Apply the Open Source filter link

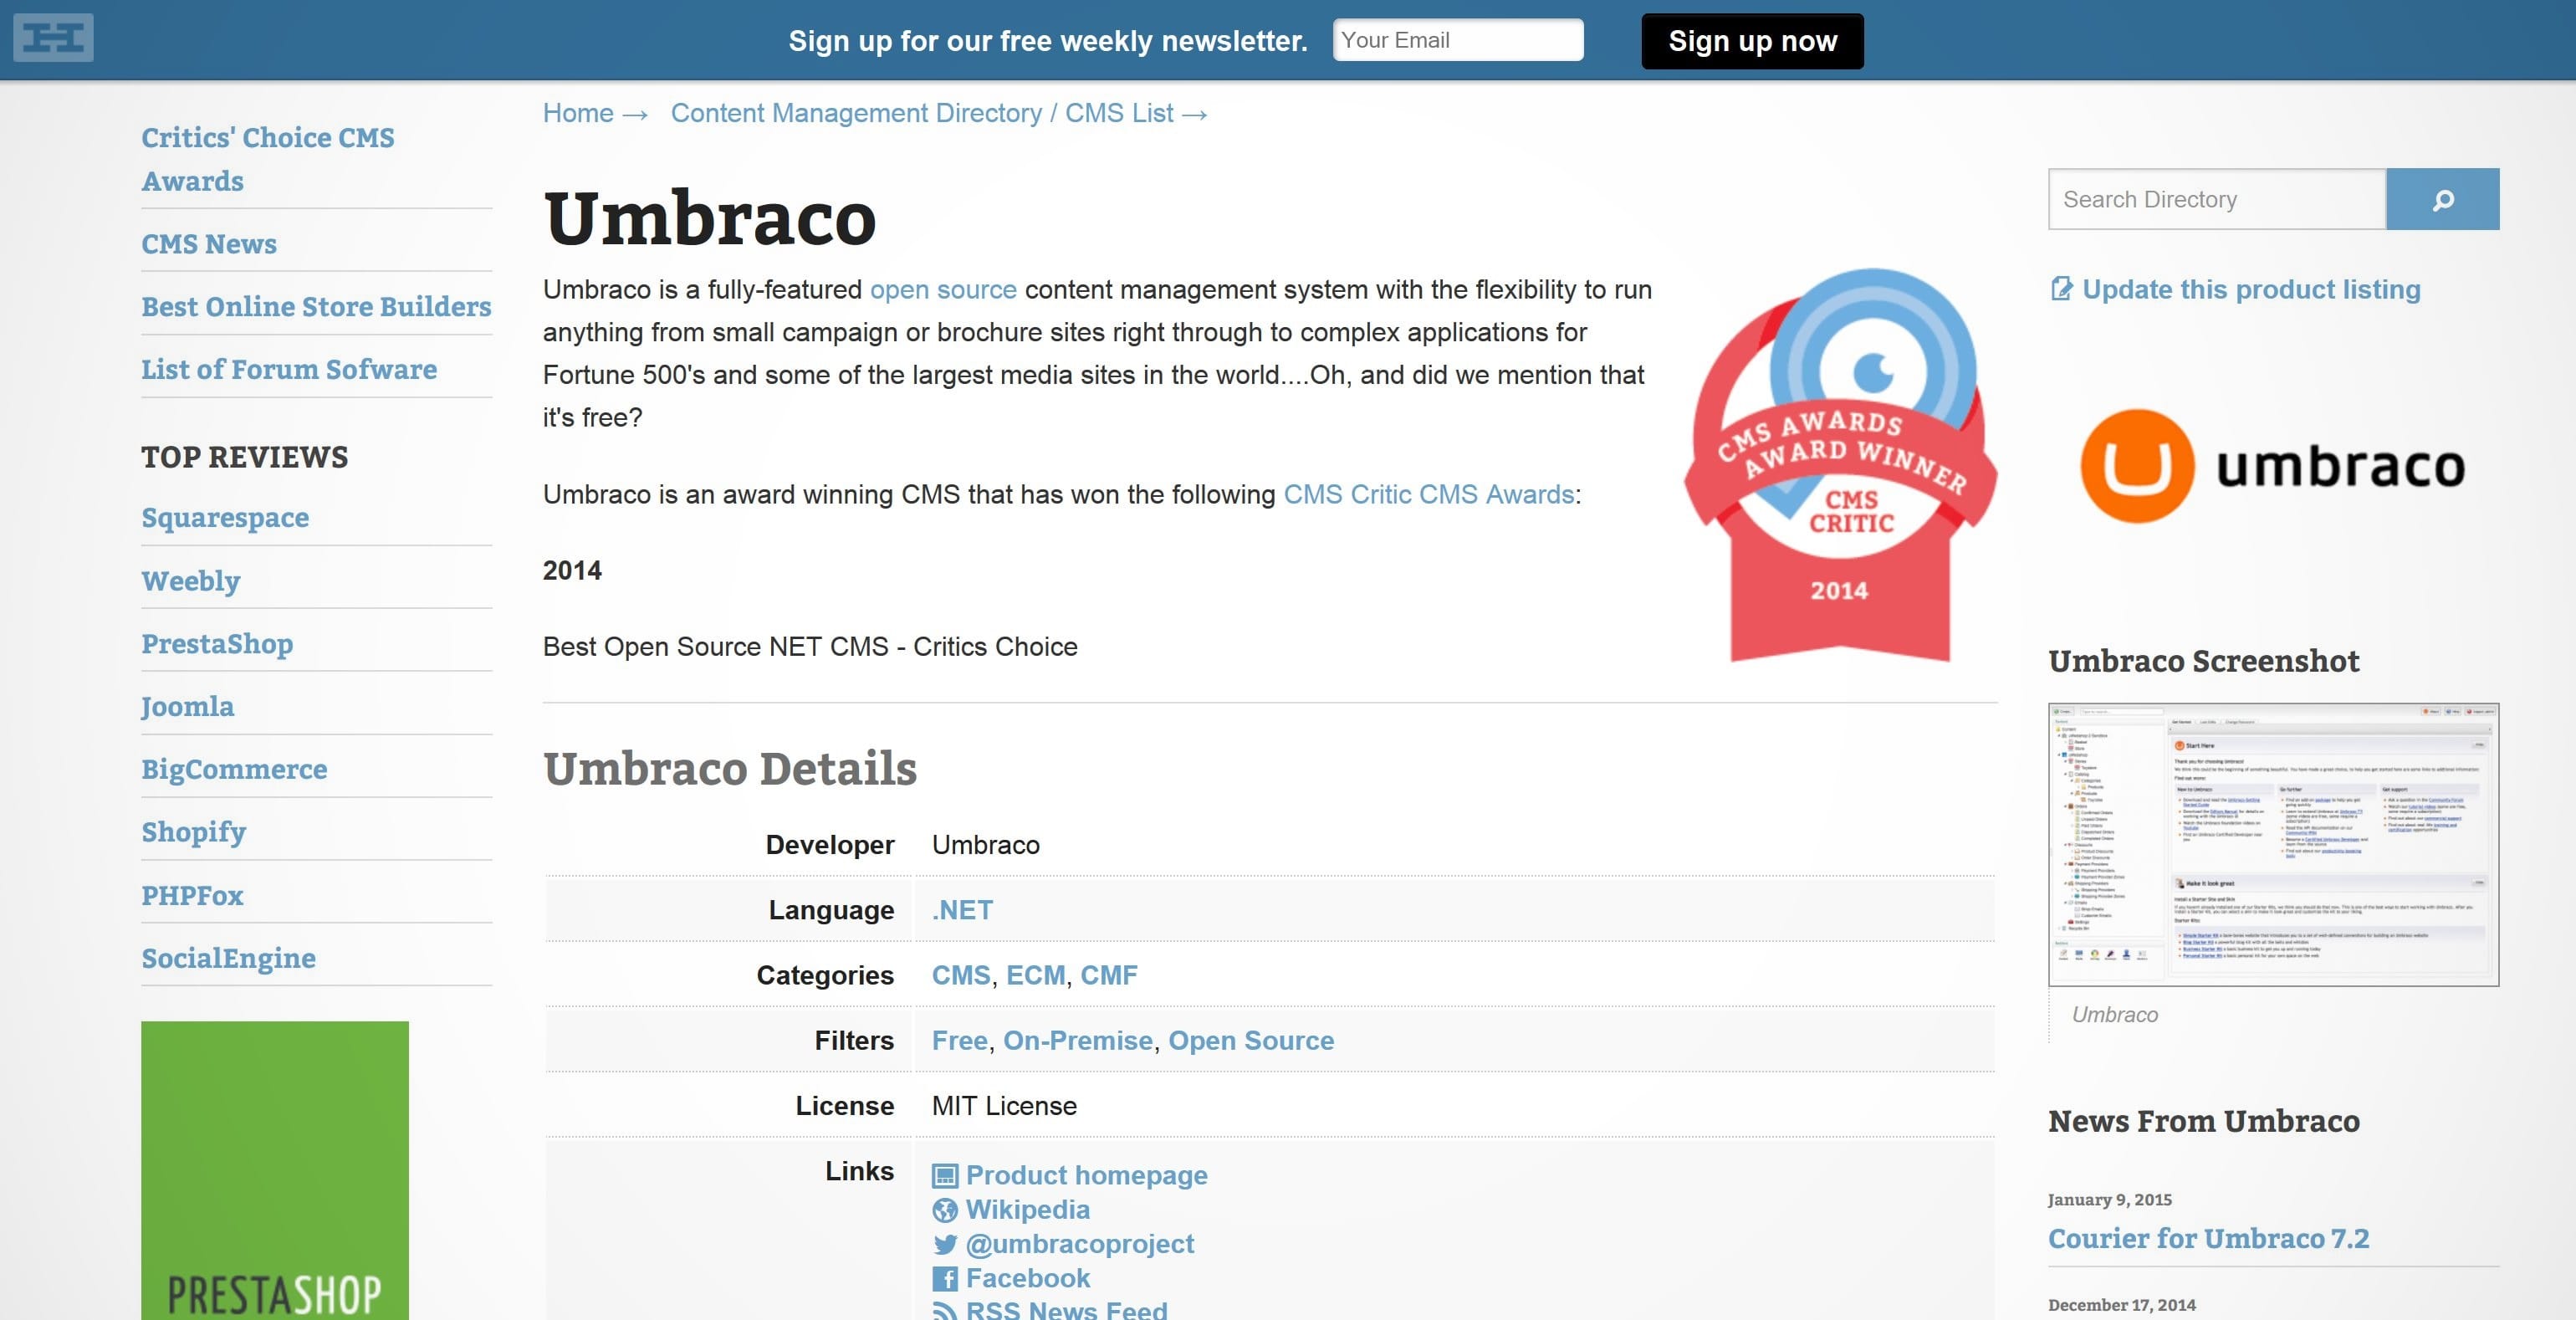1251,1040
